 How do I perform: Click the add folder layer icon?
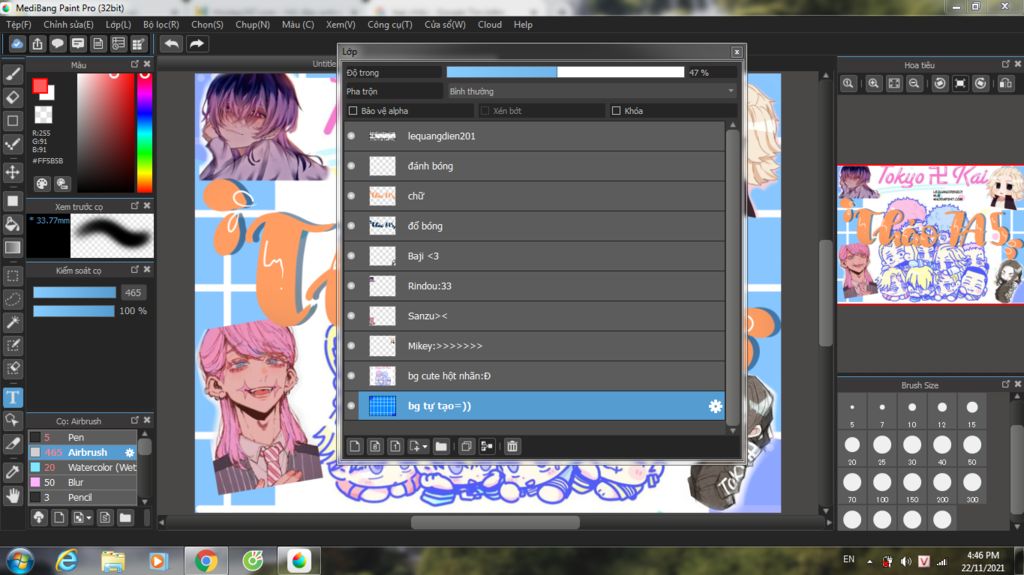(441, 446)
